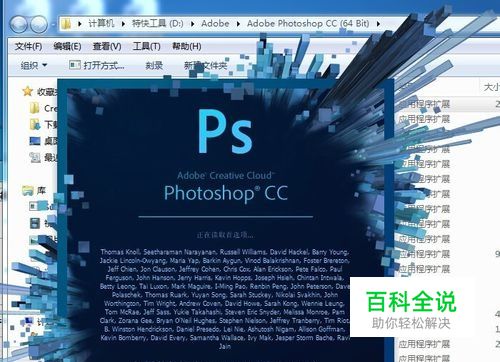The image size is (500, 362).
Task: Click 新建文件夹 toolbar button
Action: (206, 65)
